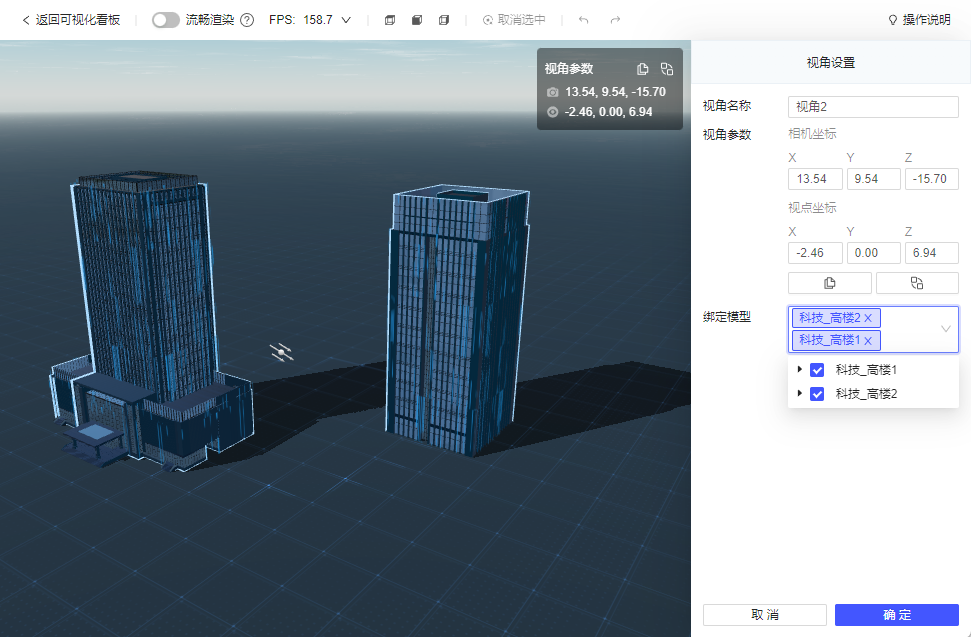The height and width of the screenshot is (637, 971).
Task: Click the 相机坐标 X field 13.54
Action: 815,179
